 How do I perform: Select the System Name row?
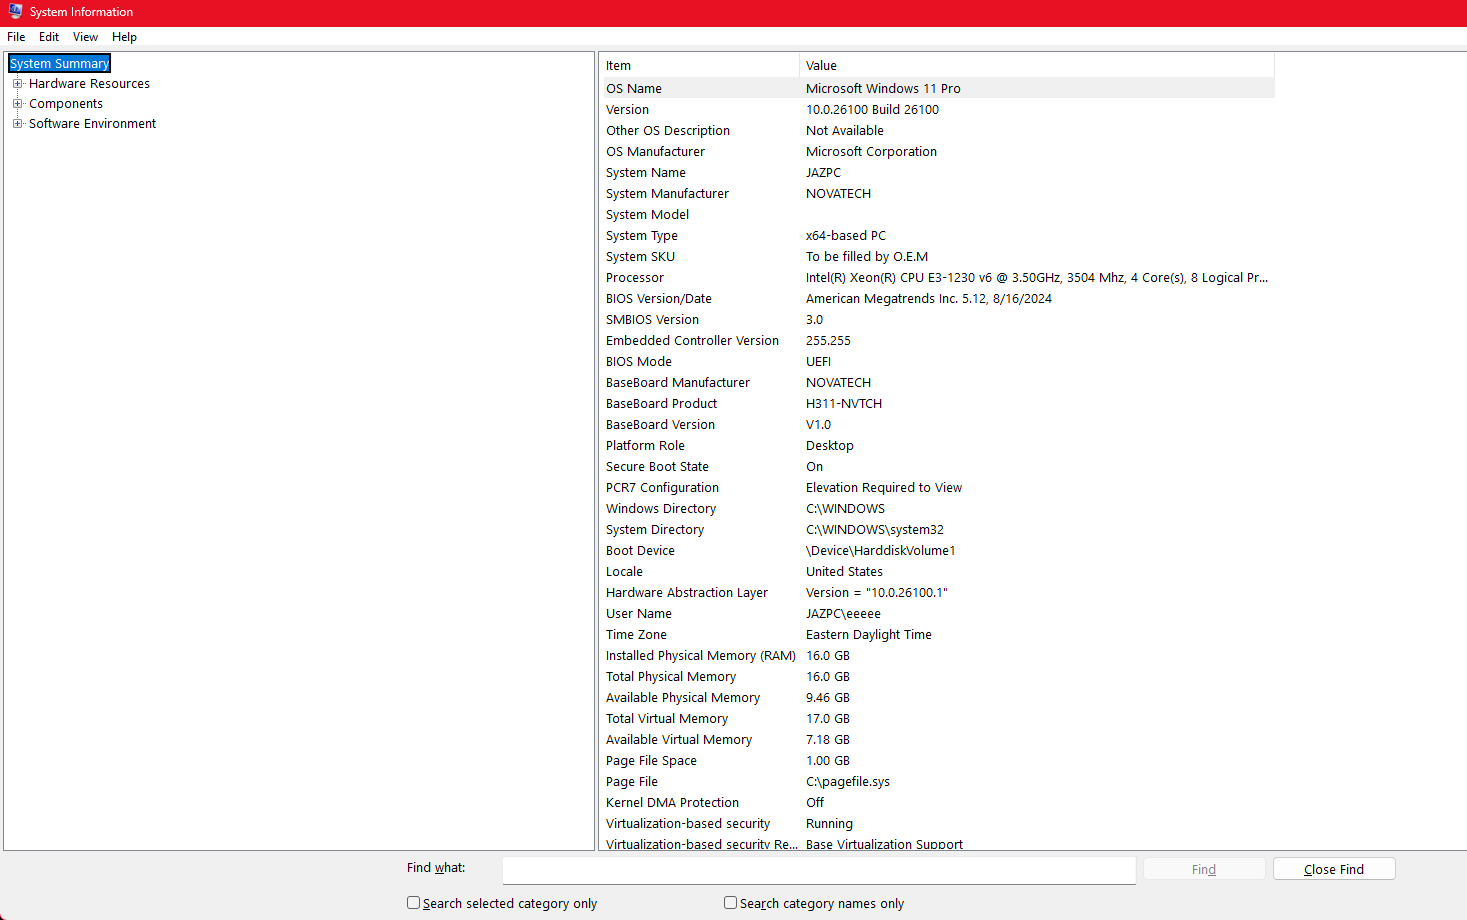click(939, 172)
